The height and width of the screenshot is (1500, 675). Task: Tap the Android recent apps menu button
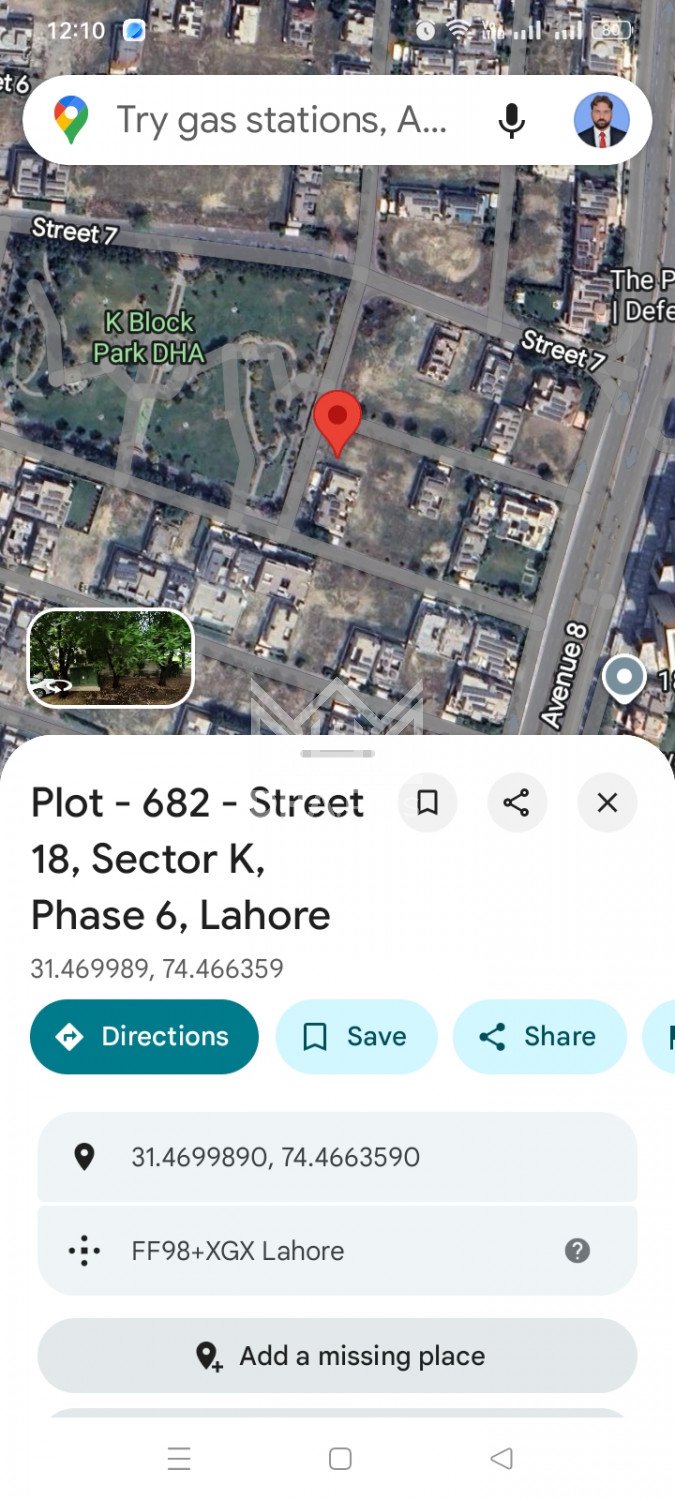click(179, 1458)
